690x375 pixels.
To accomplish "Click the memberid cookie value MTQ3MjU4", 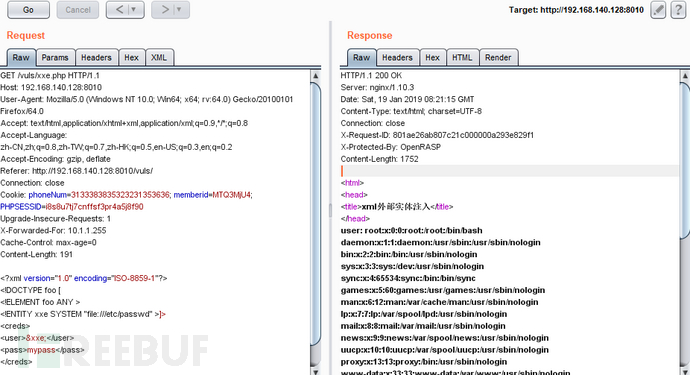I will pyautogui.click(x=231, y=195).
